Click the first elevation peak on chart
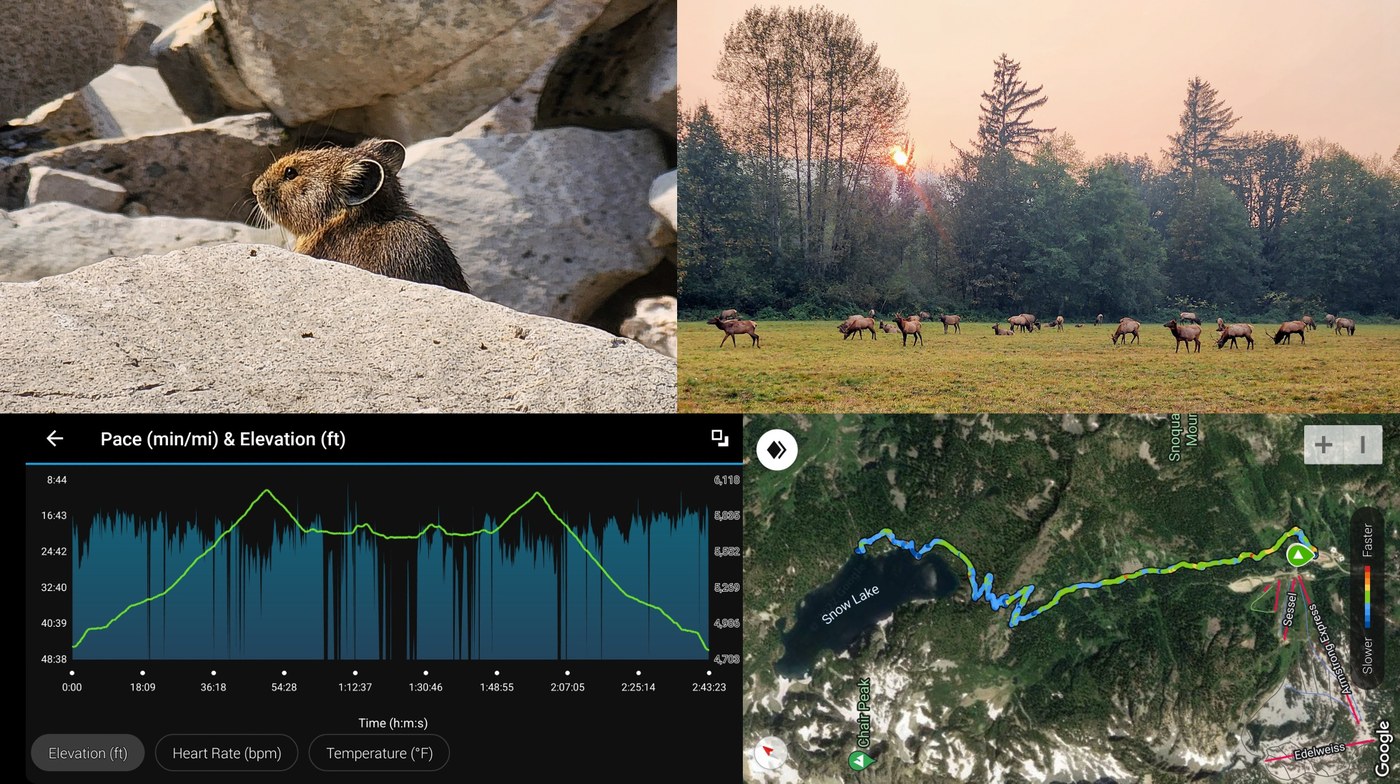The height and width of the screenshot is (784, 1400). point(266,490)
